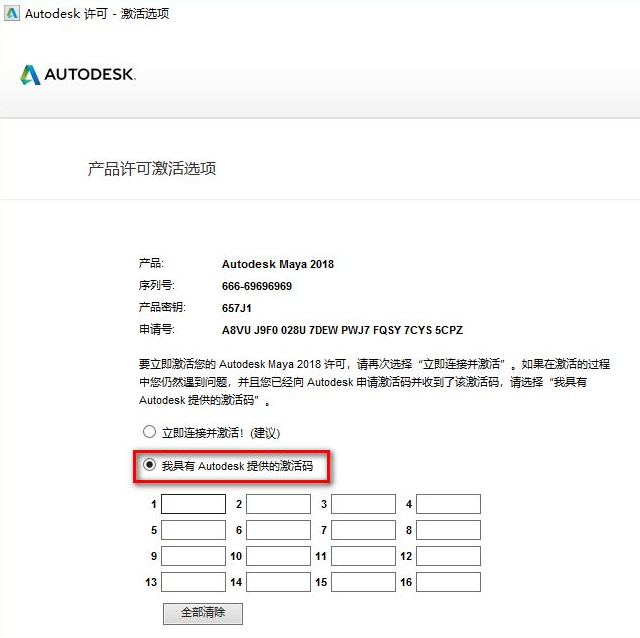Click into activation code box 8
This screenshot has width=640, height=638.
click(x=448, y=530)
